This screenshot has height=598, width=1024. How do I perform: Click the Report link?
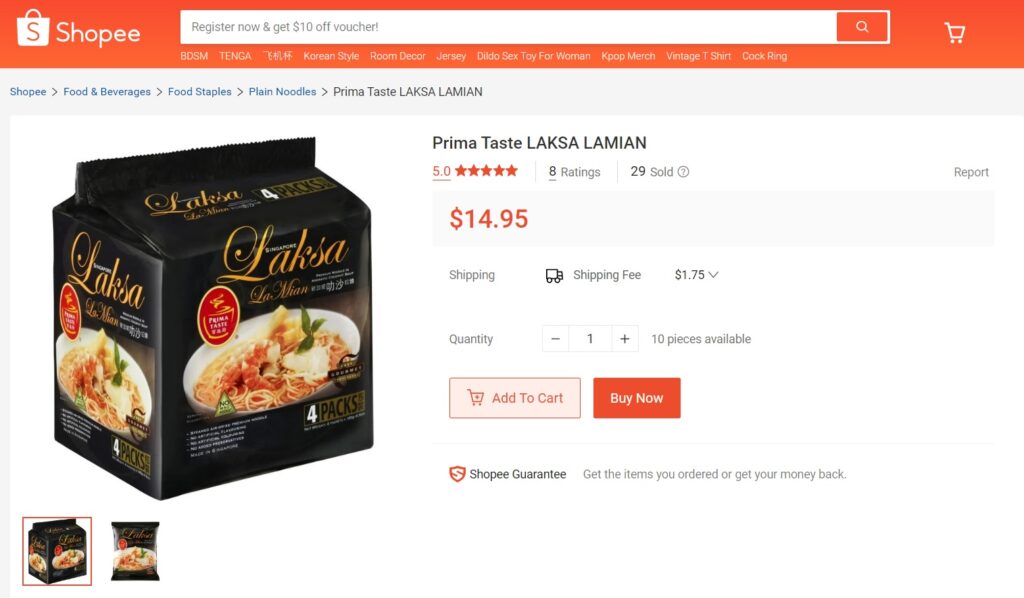[x=970, y=172]
